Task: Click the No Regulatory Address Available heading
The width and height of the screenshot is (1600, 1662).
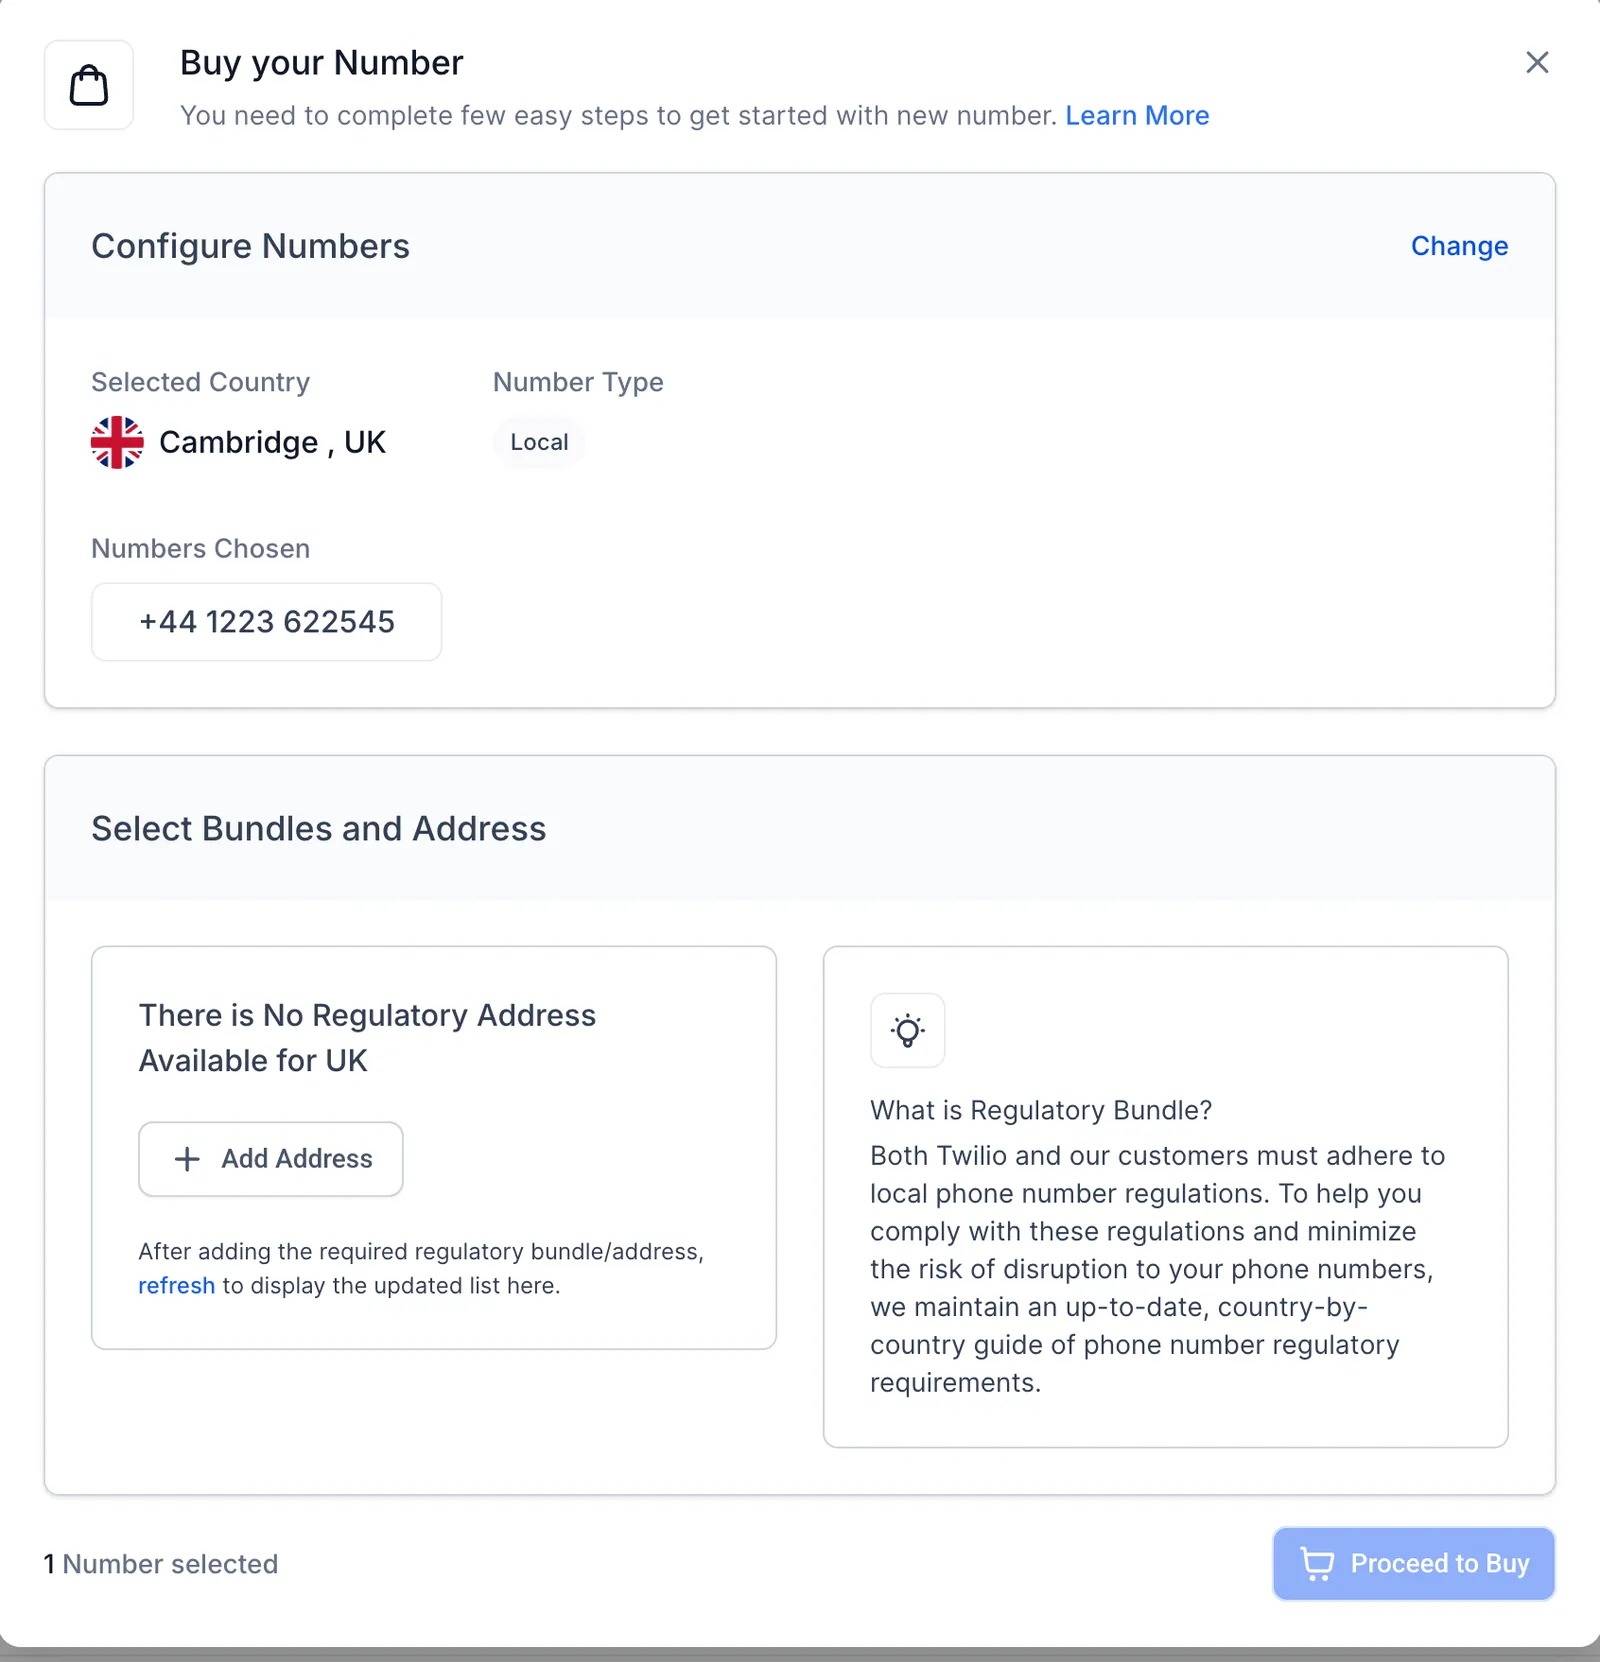Action: pos(367,1038)
